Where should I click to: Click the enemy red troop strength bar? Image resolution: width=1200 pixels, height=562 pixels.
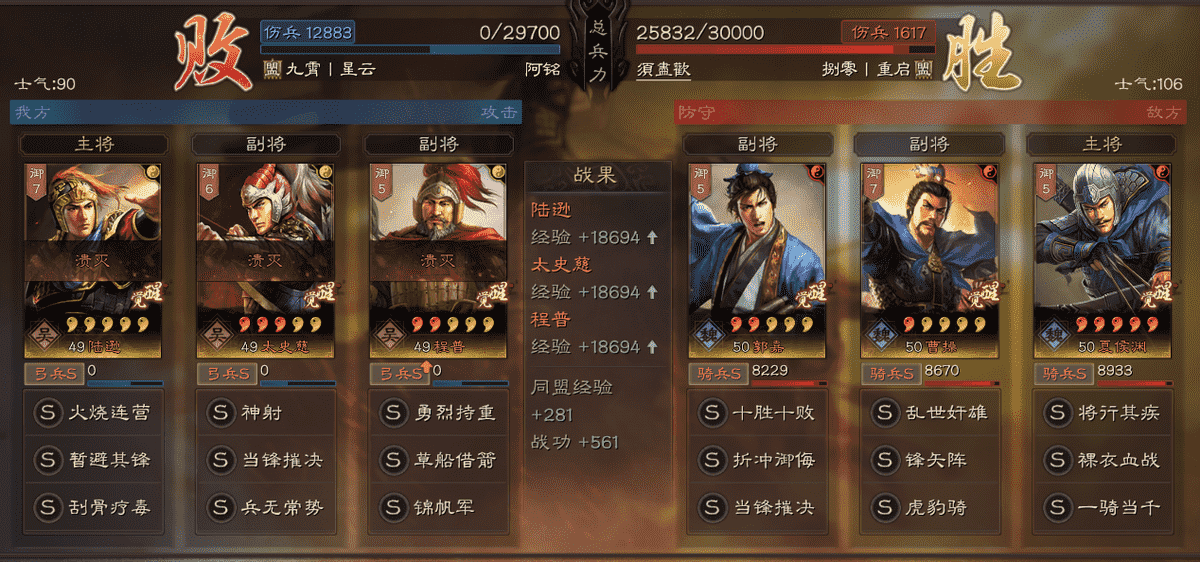point(786,49)
